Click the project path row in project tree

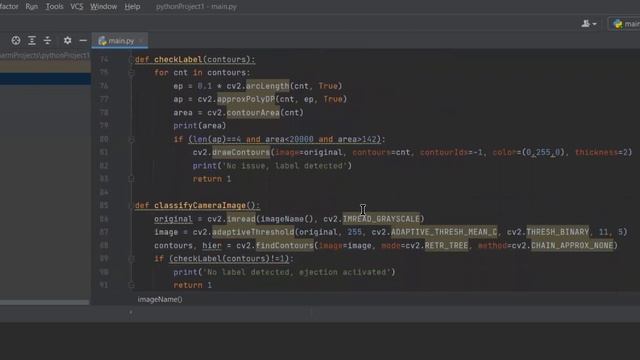click(x=45, y=56)
